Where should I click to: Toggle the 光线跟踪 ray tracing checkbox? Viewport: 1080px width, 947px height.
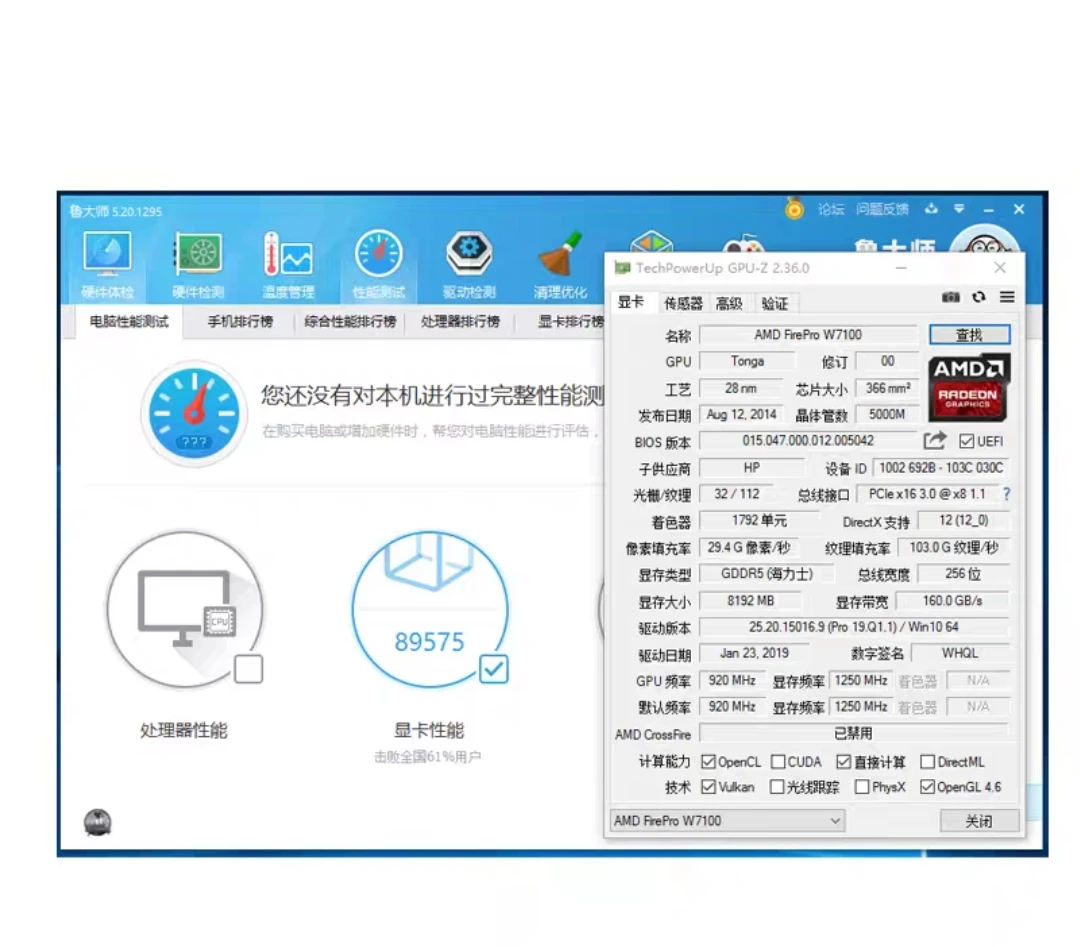777,787
